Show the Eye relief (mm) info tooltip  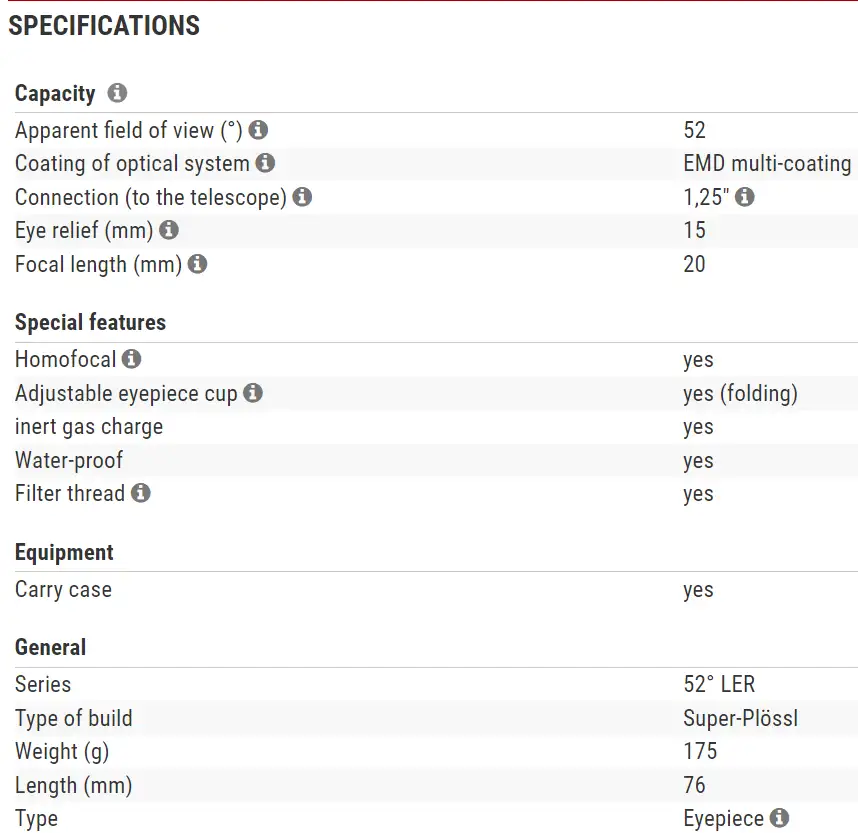[x=169, y=230]
